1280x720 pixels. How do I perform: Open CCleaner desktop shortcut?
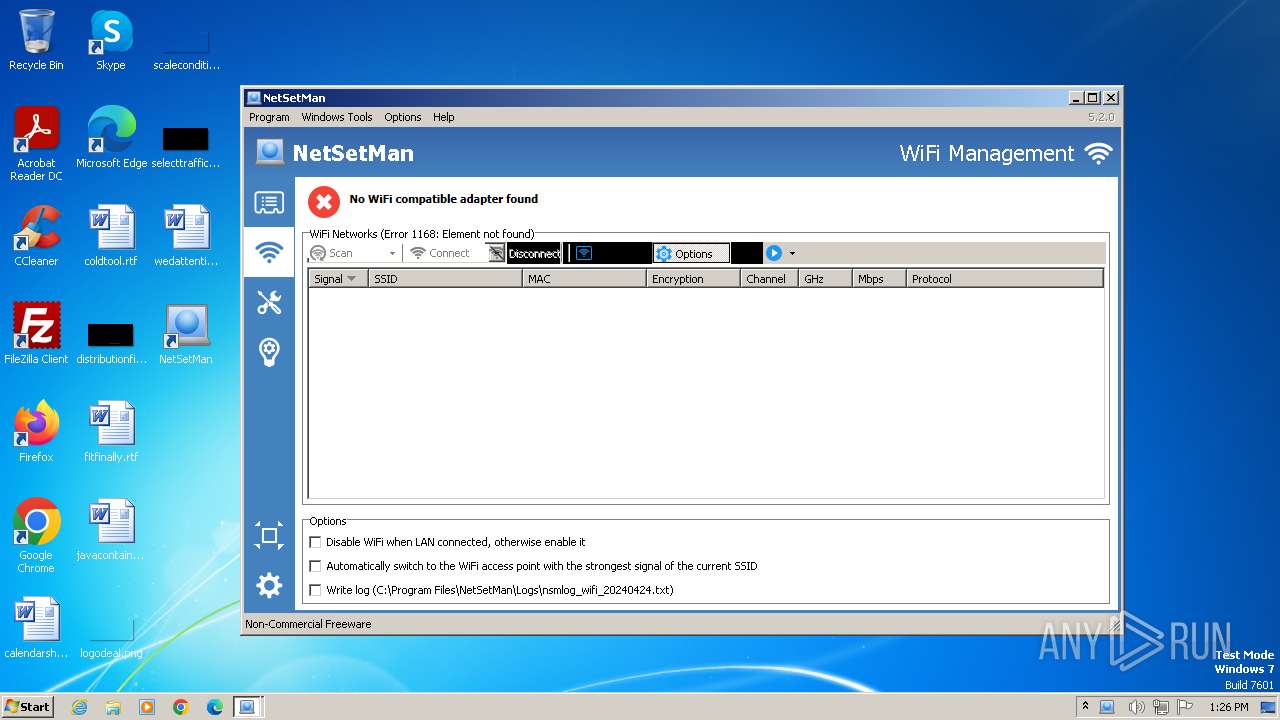point(36,235)
